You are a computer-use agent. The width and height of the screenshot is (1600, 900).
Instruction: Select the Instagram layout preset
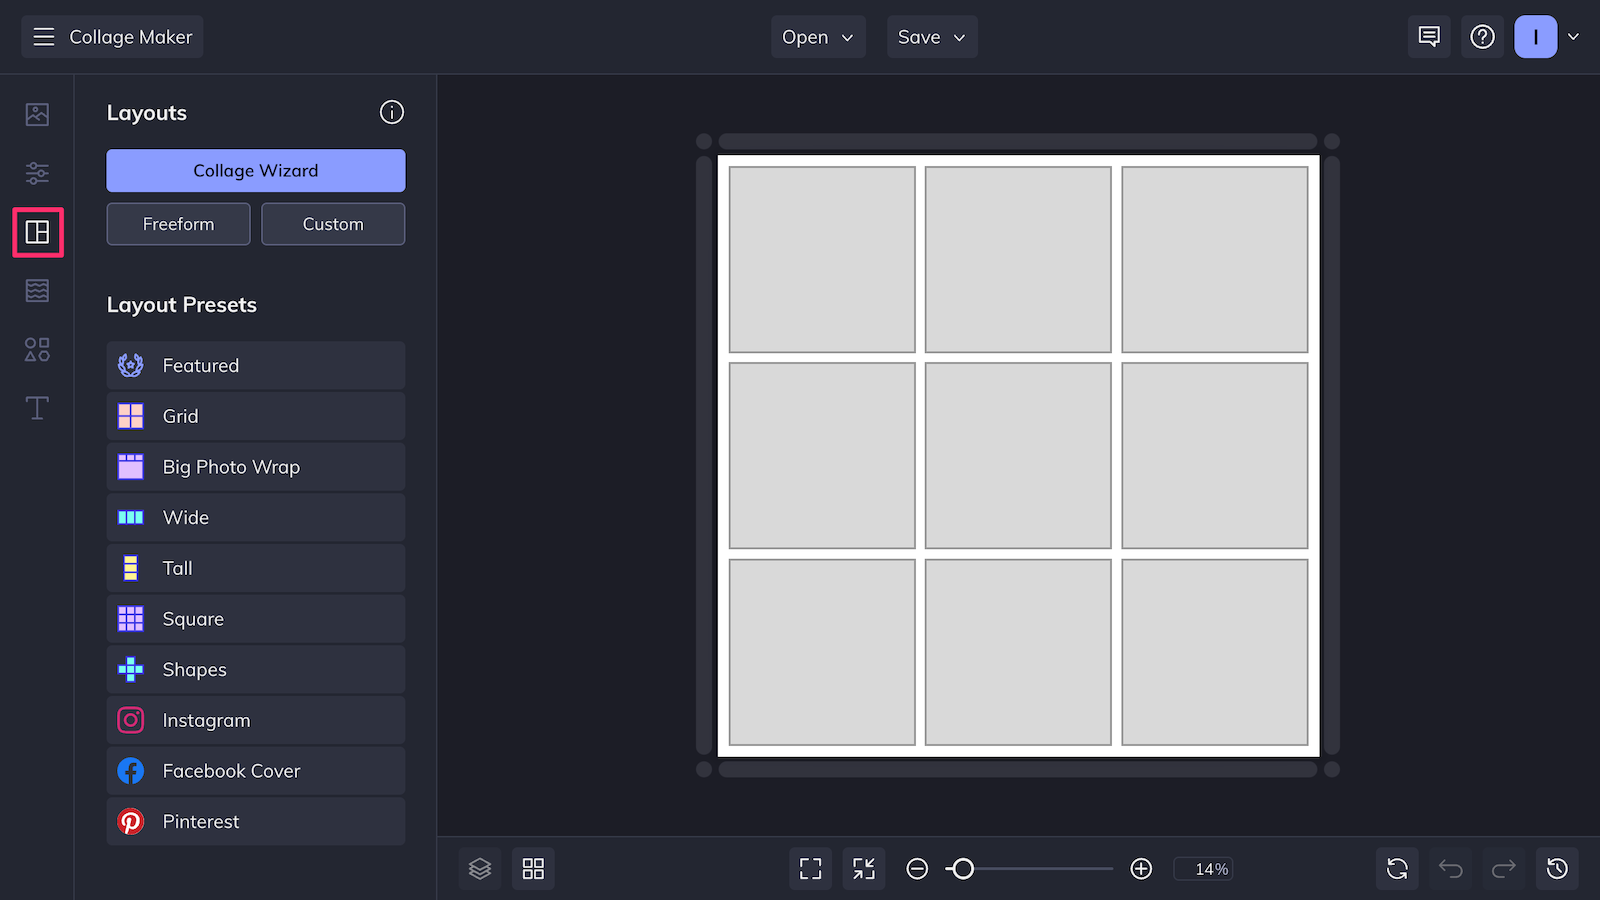[x=255, y=719]
